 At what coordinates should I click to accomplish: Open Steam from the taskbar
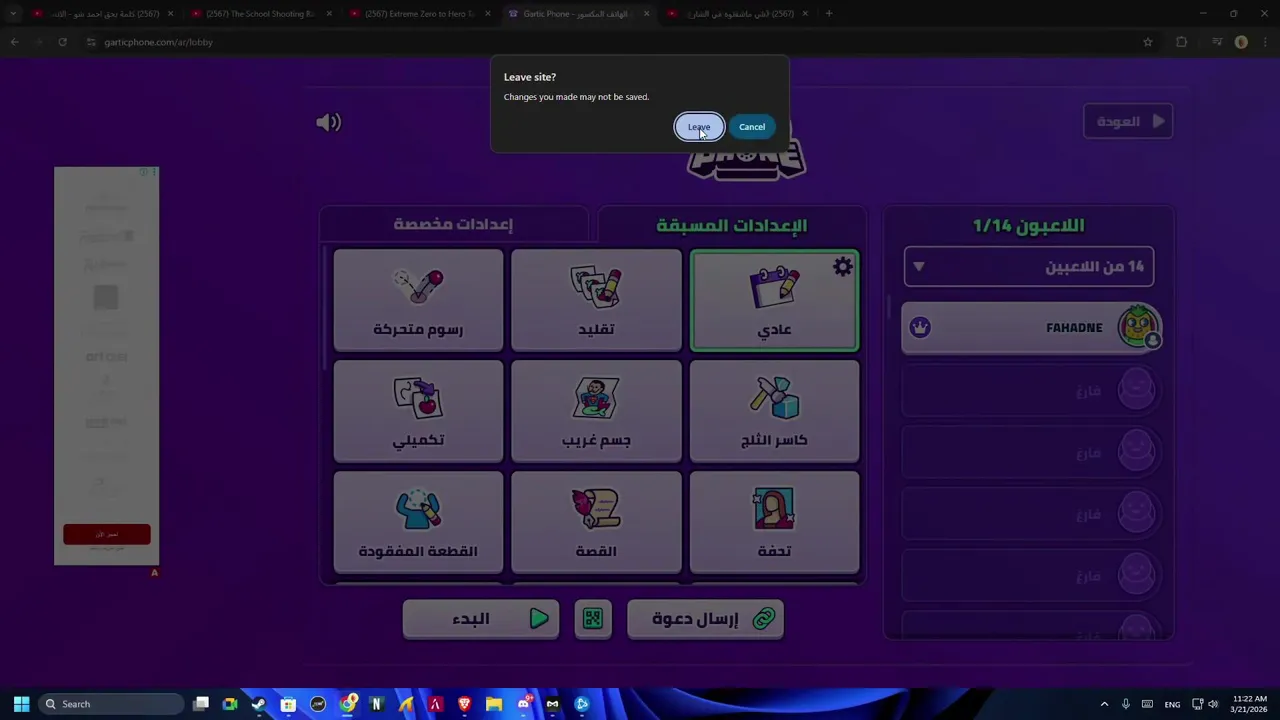tap(259, 704)
